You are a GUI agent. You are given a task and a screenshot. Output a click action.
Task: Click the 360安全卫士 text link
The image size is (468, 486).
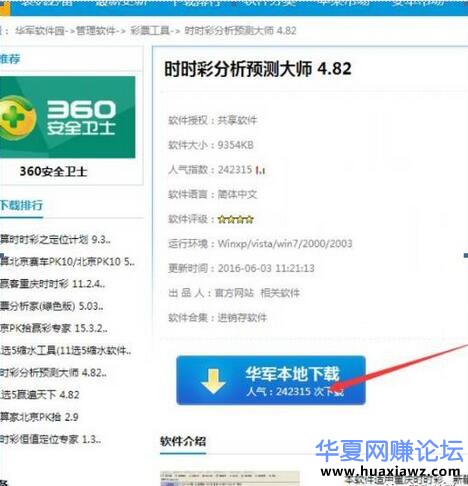(53, 171)
